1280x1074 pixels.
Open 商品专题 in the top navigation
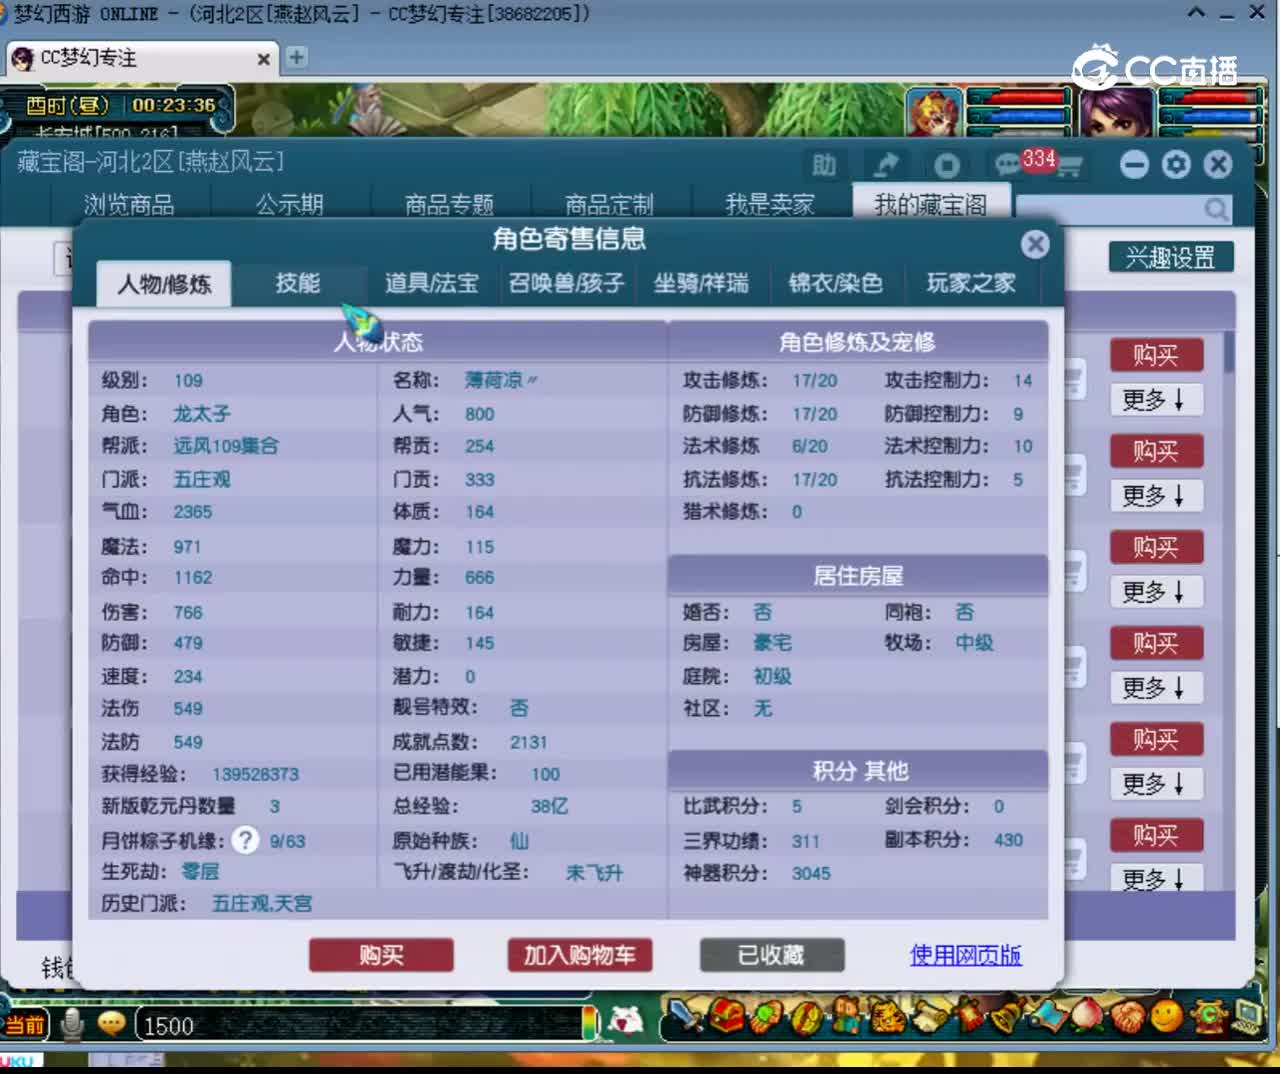point(449,205)
